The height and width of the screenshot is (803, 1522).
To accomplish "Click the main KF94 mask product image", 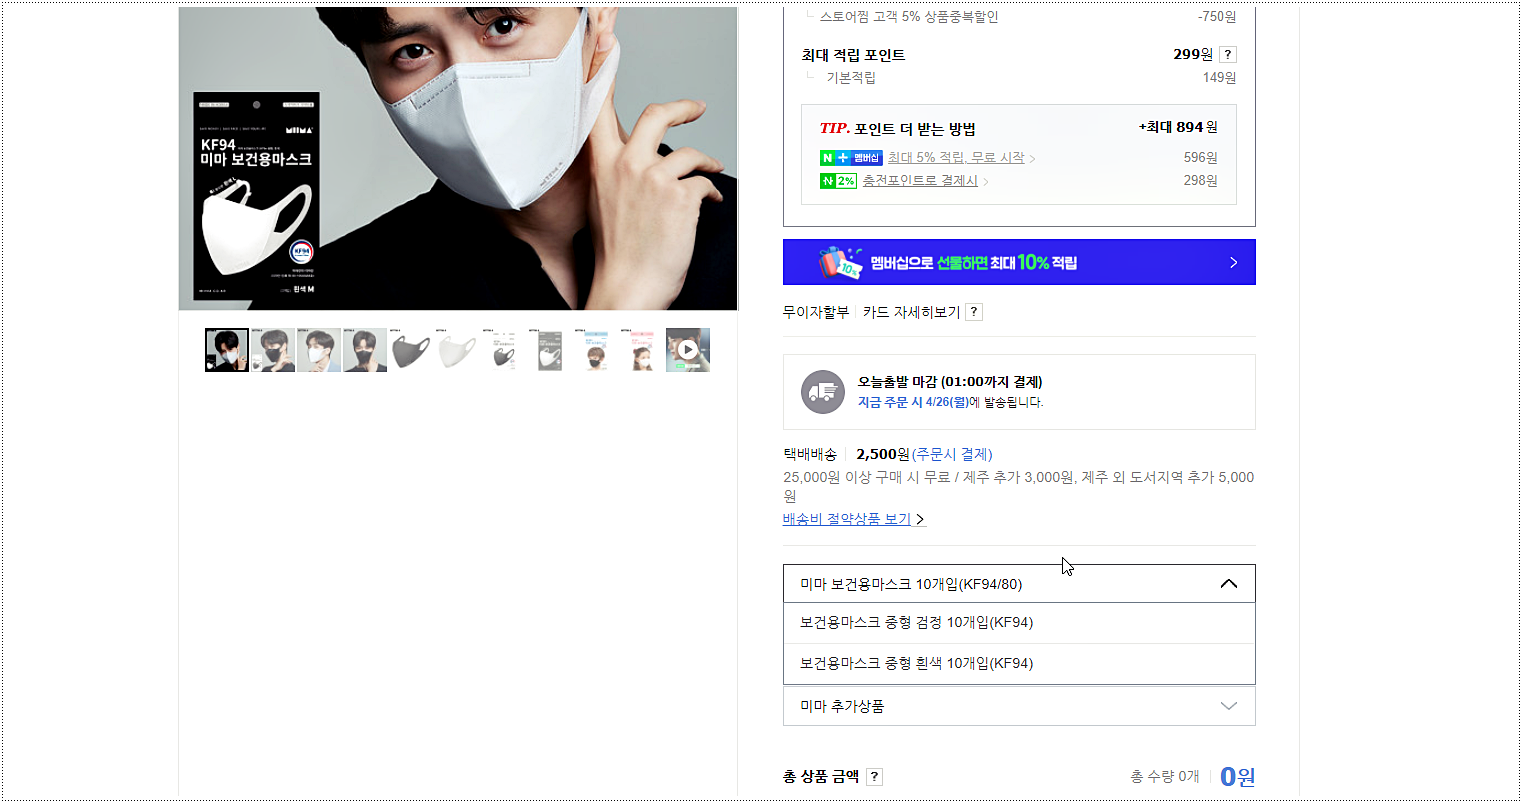I will pyautogui.click(x=458, y=159).
